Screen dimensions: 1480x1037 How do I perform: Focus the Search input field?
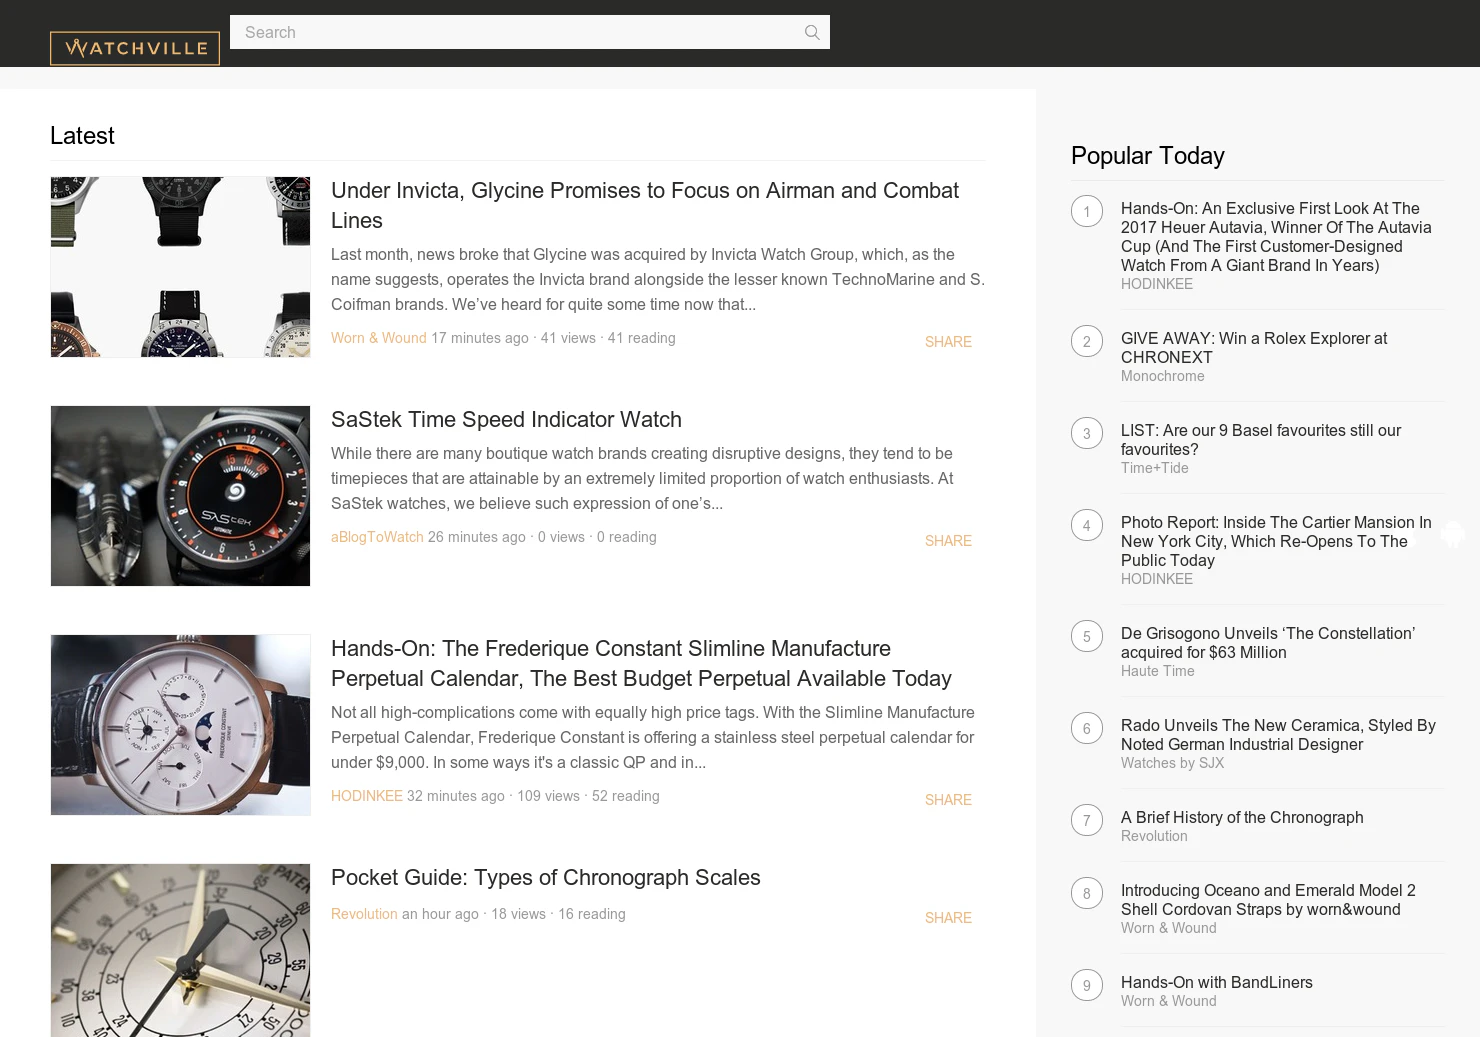530,32
